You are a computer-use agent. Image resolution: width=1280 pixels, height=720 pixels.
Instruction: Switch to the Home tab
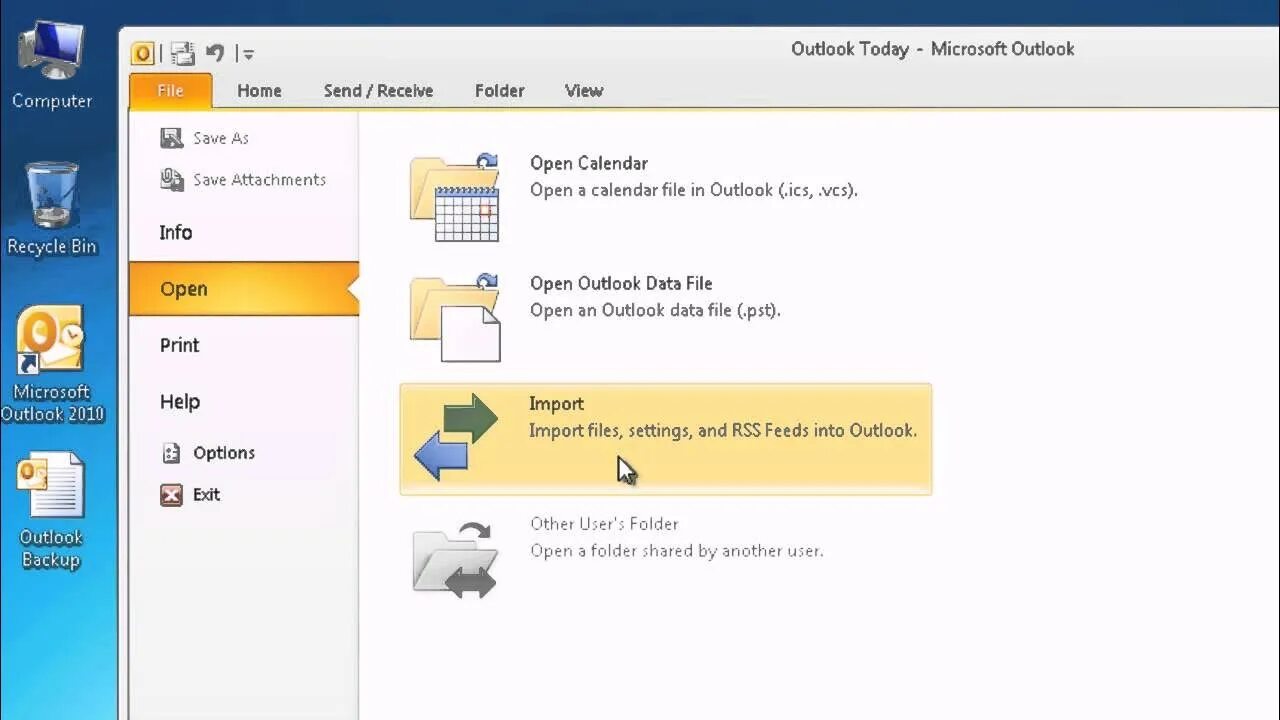[259, 90]
